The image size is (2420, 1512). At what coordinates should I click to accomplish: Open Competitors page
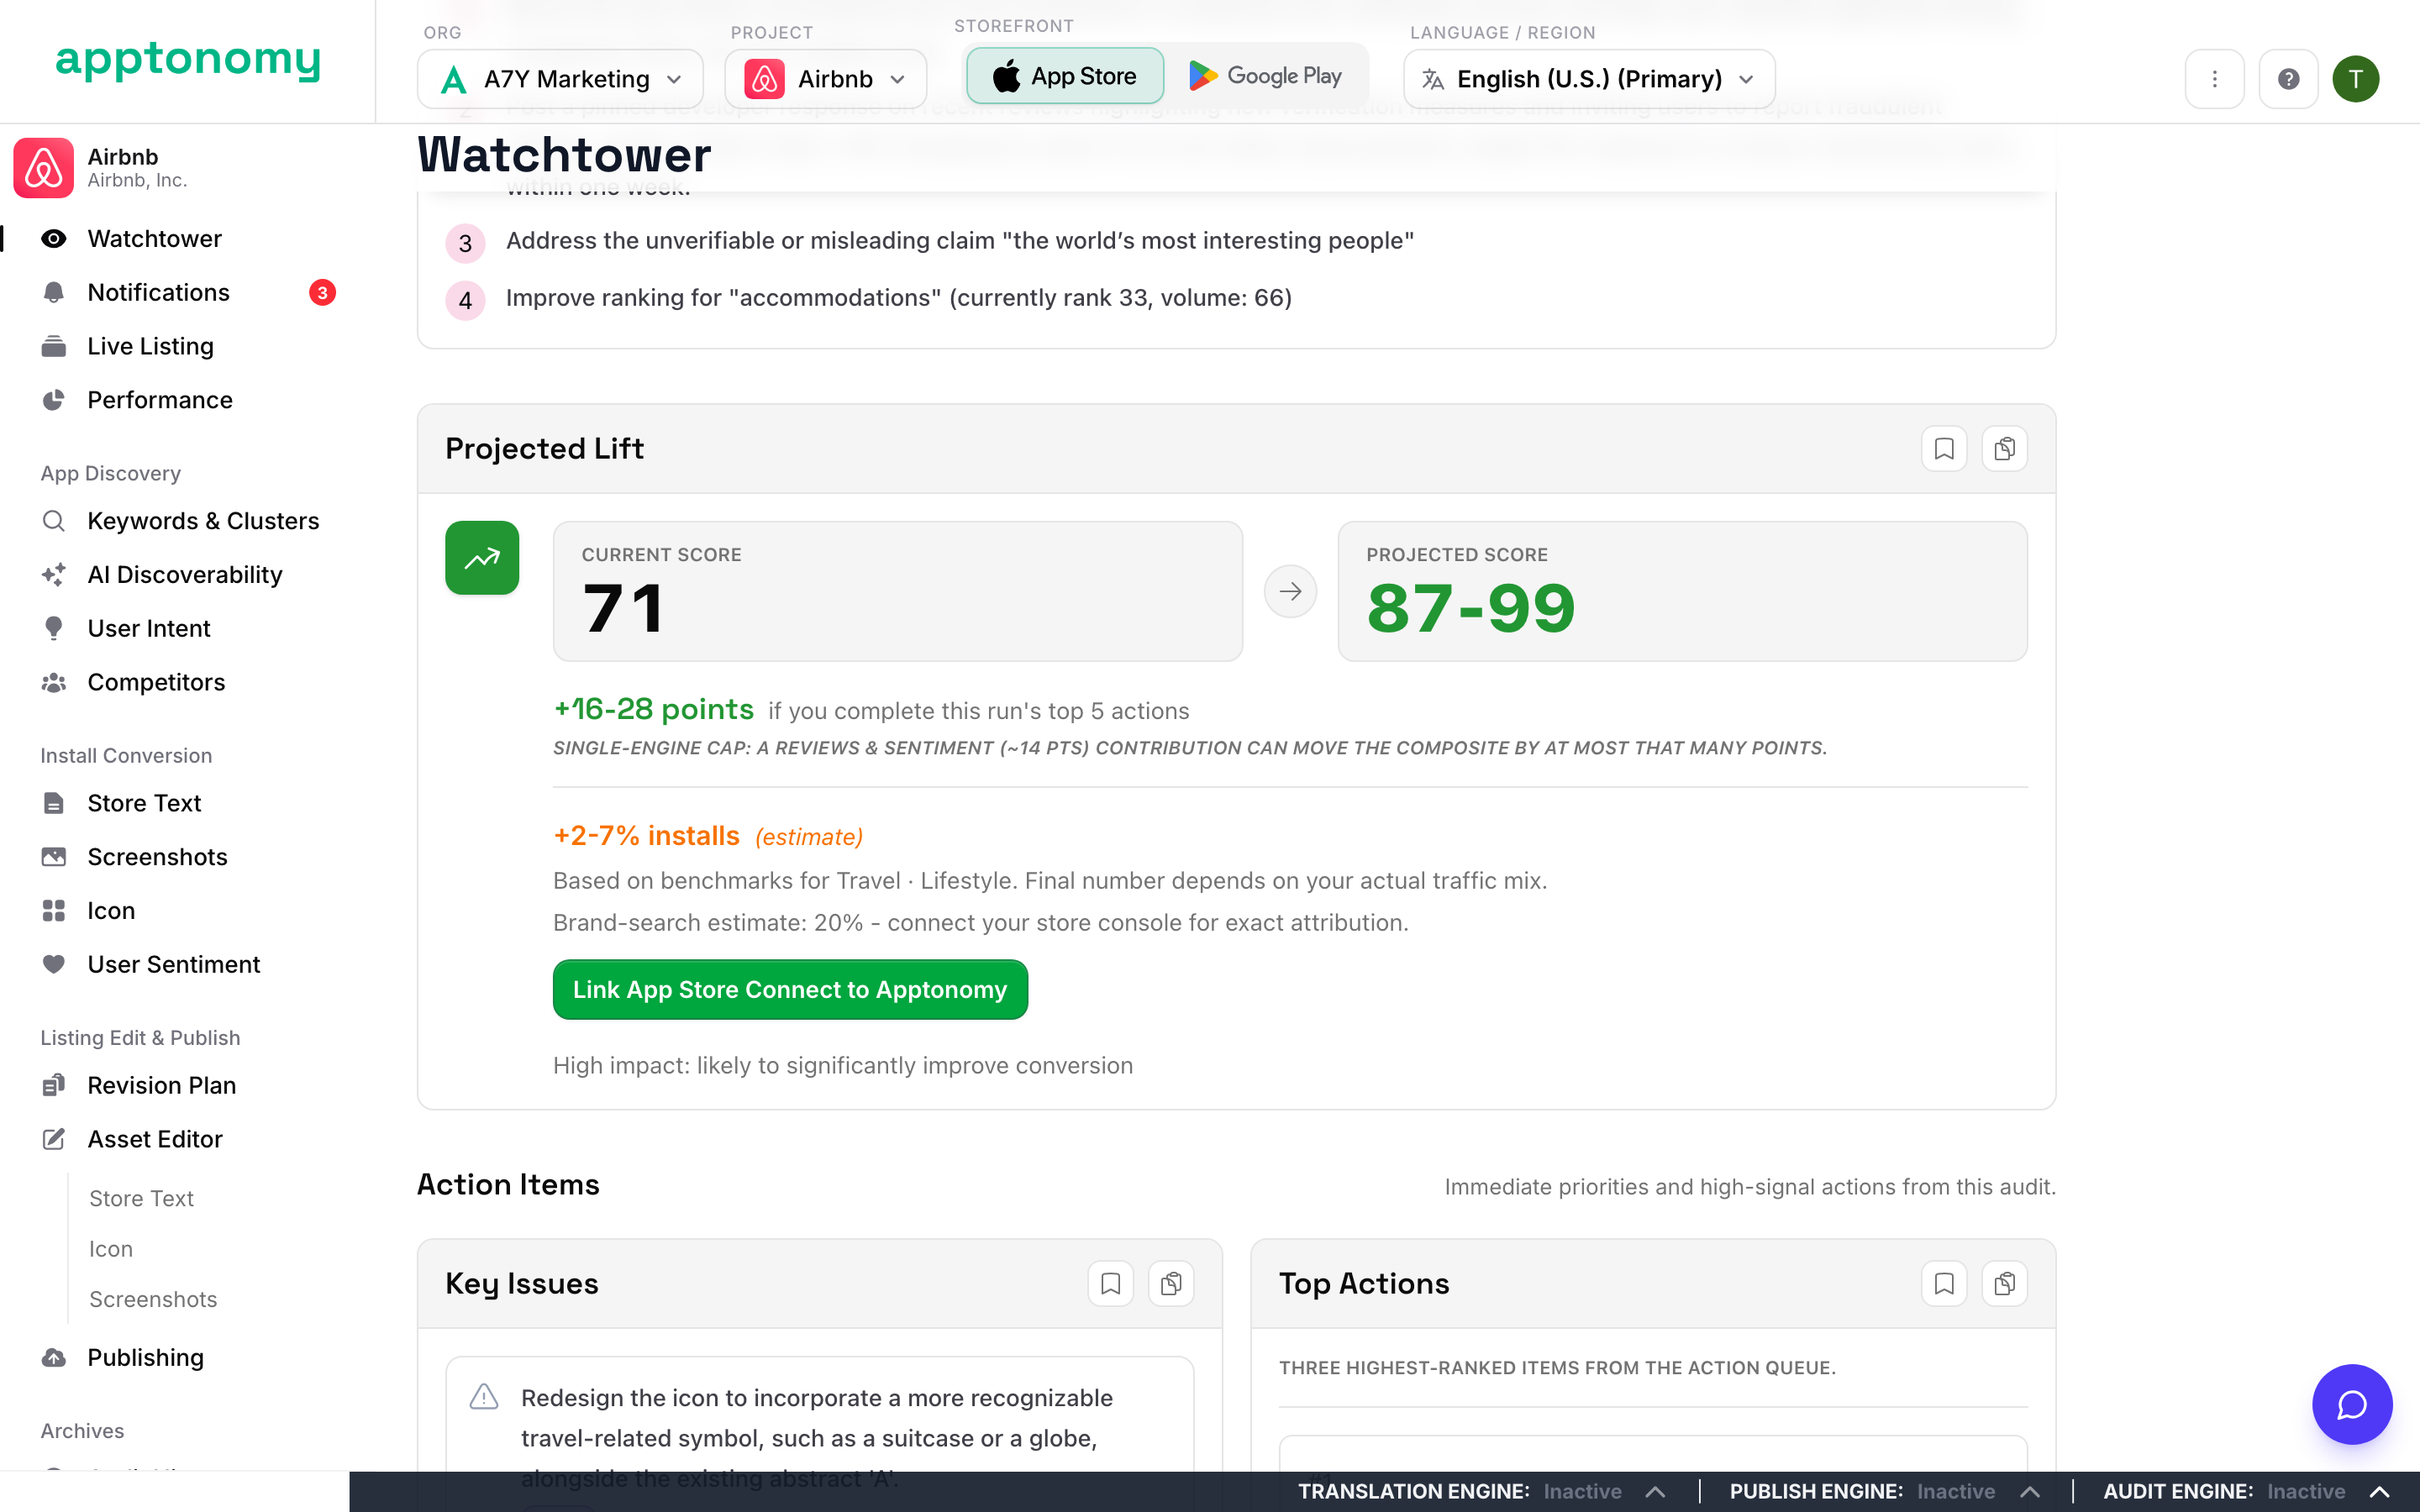[156, 682]
